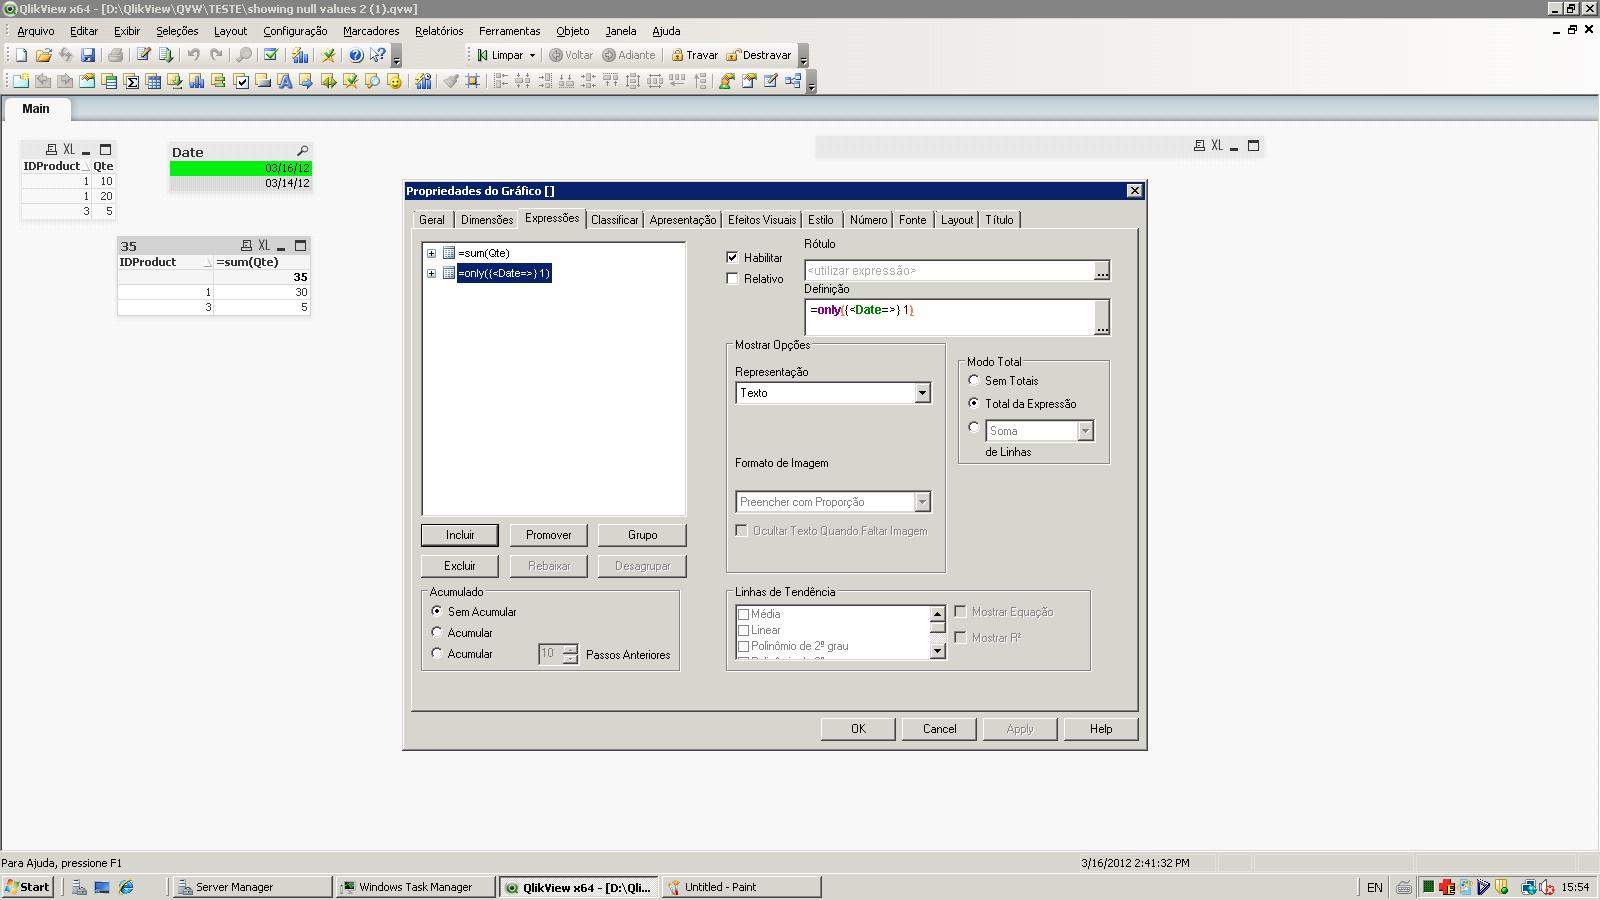Expand the =sum(Qte) expression node
The height and width of the screenshot is (900, 1600).
(431, 254)
